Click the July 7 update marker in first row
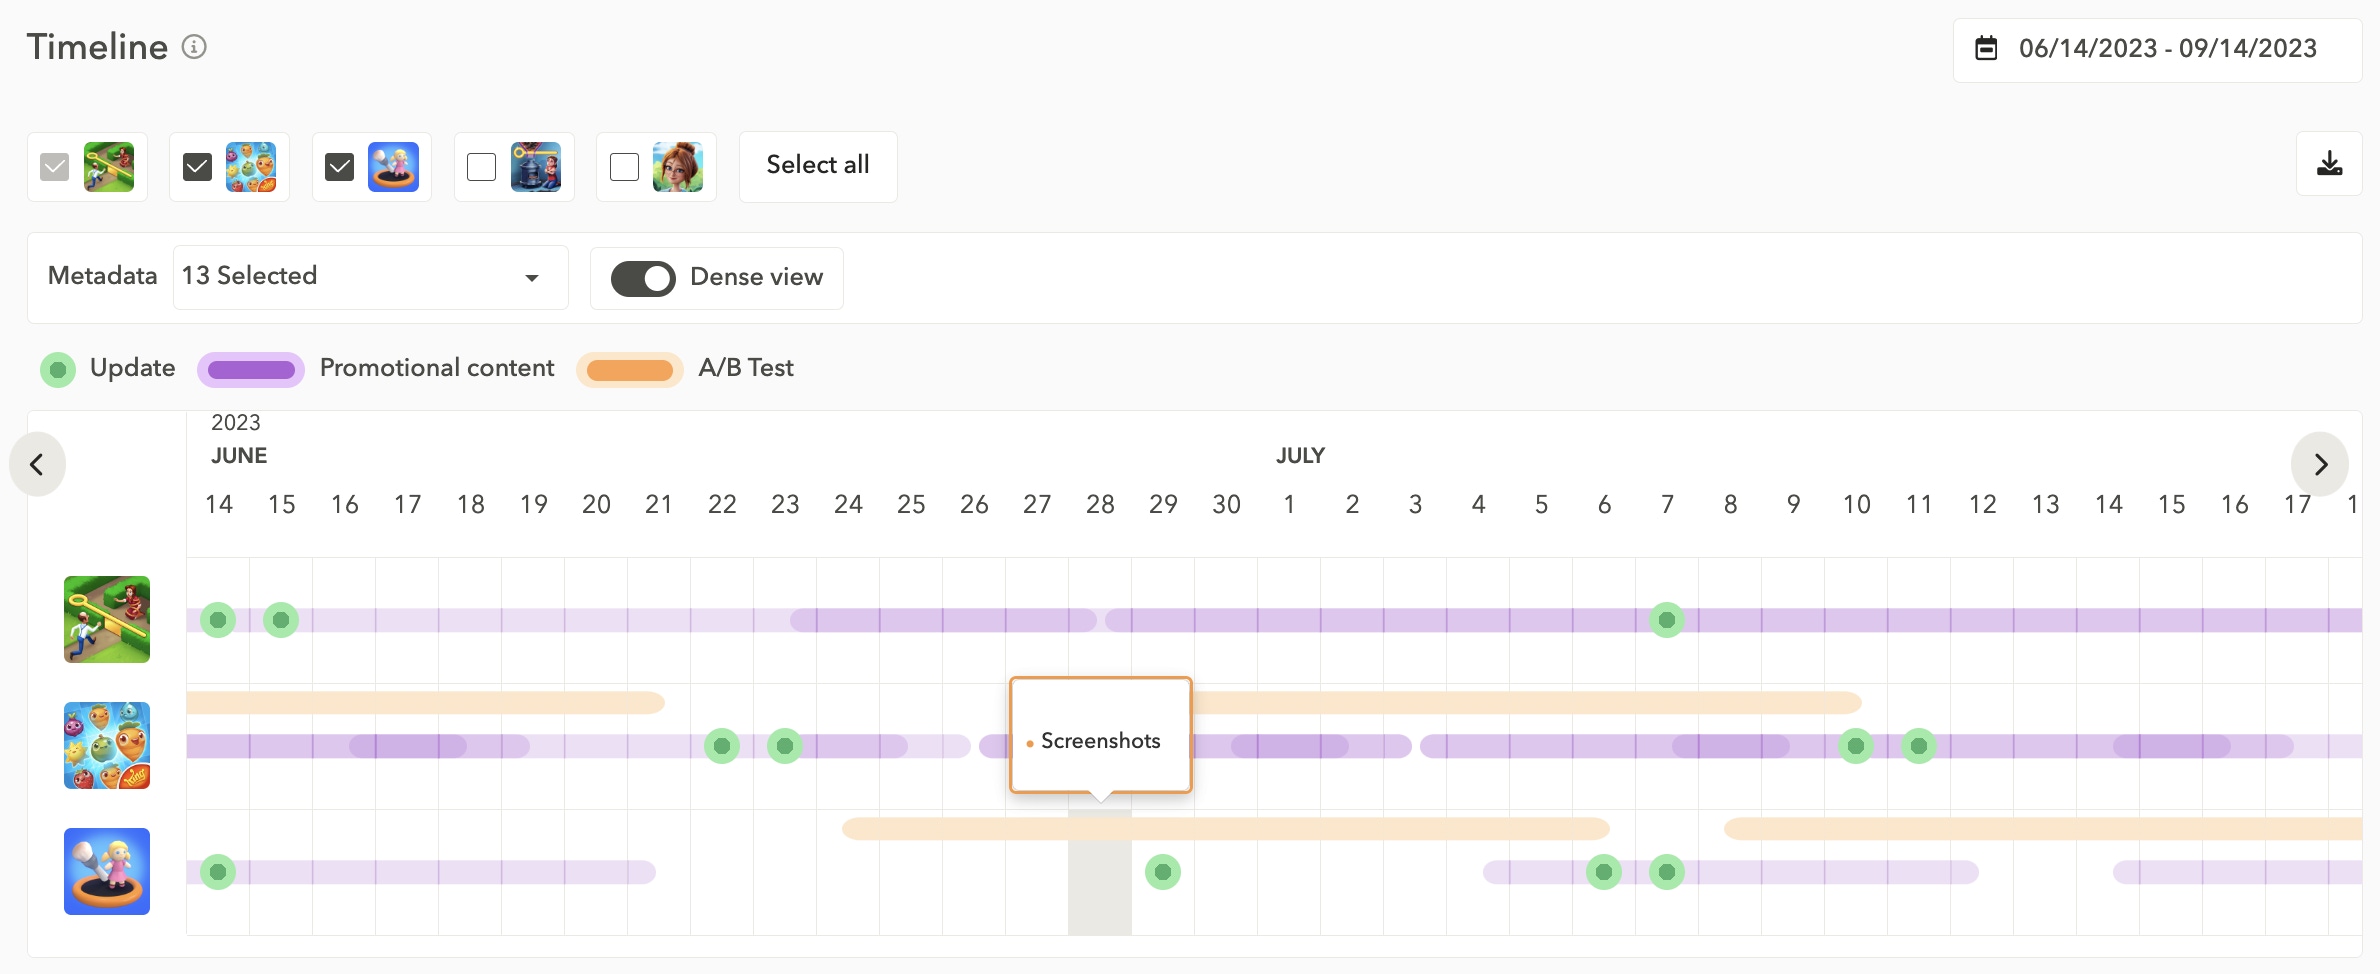Image resolution: width=2380 pixels, height=974 pixels. (x=1666, y=620)
